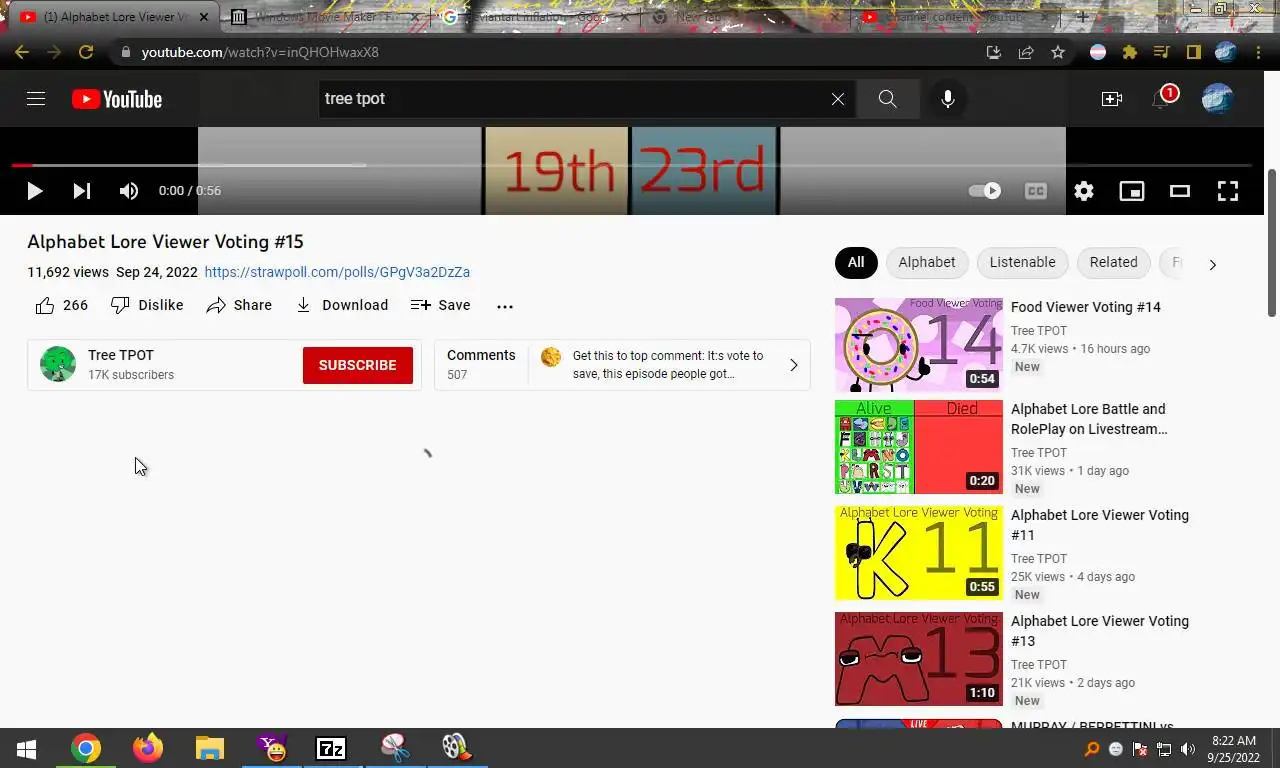Bookmark this page with the star
The height and width of the screenshot is (768, 1280).
(x=1058, y=52)
